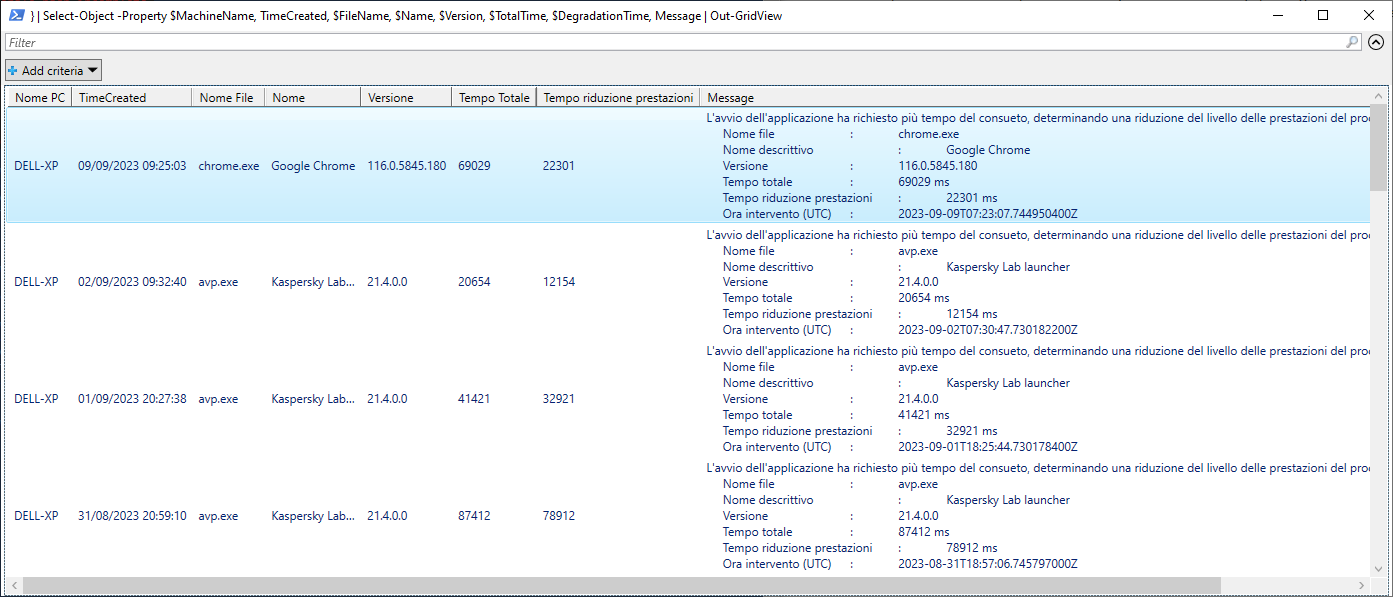Screen dimensions: 1393x597
Task: Sort by the Nome File column header
Action: click(x=228, y=98)
